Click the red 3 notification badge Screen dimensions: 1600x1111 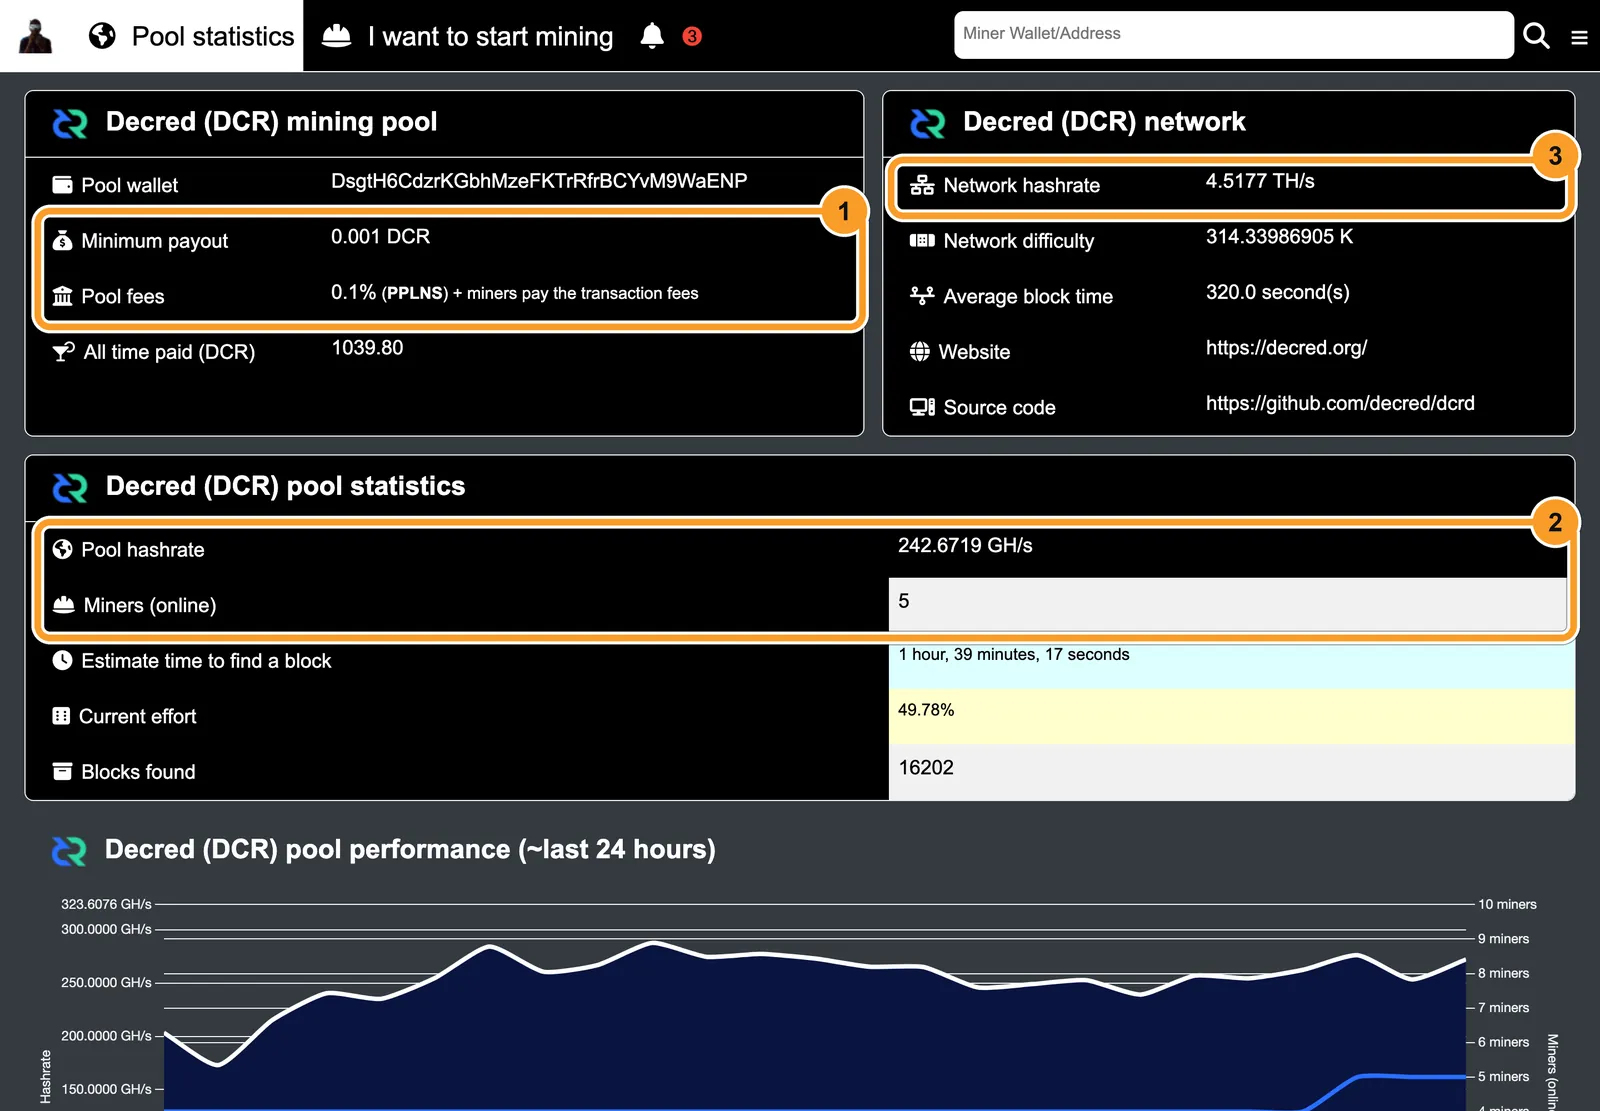tap(692, 36)
